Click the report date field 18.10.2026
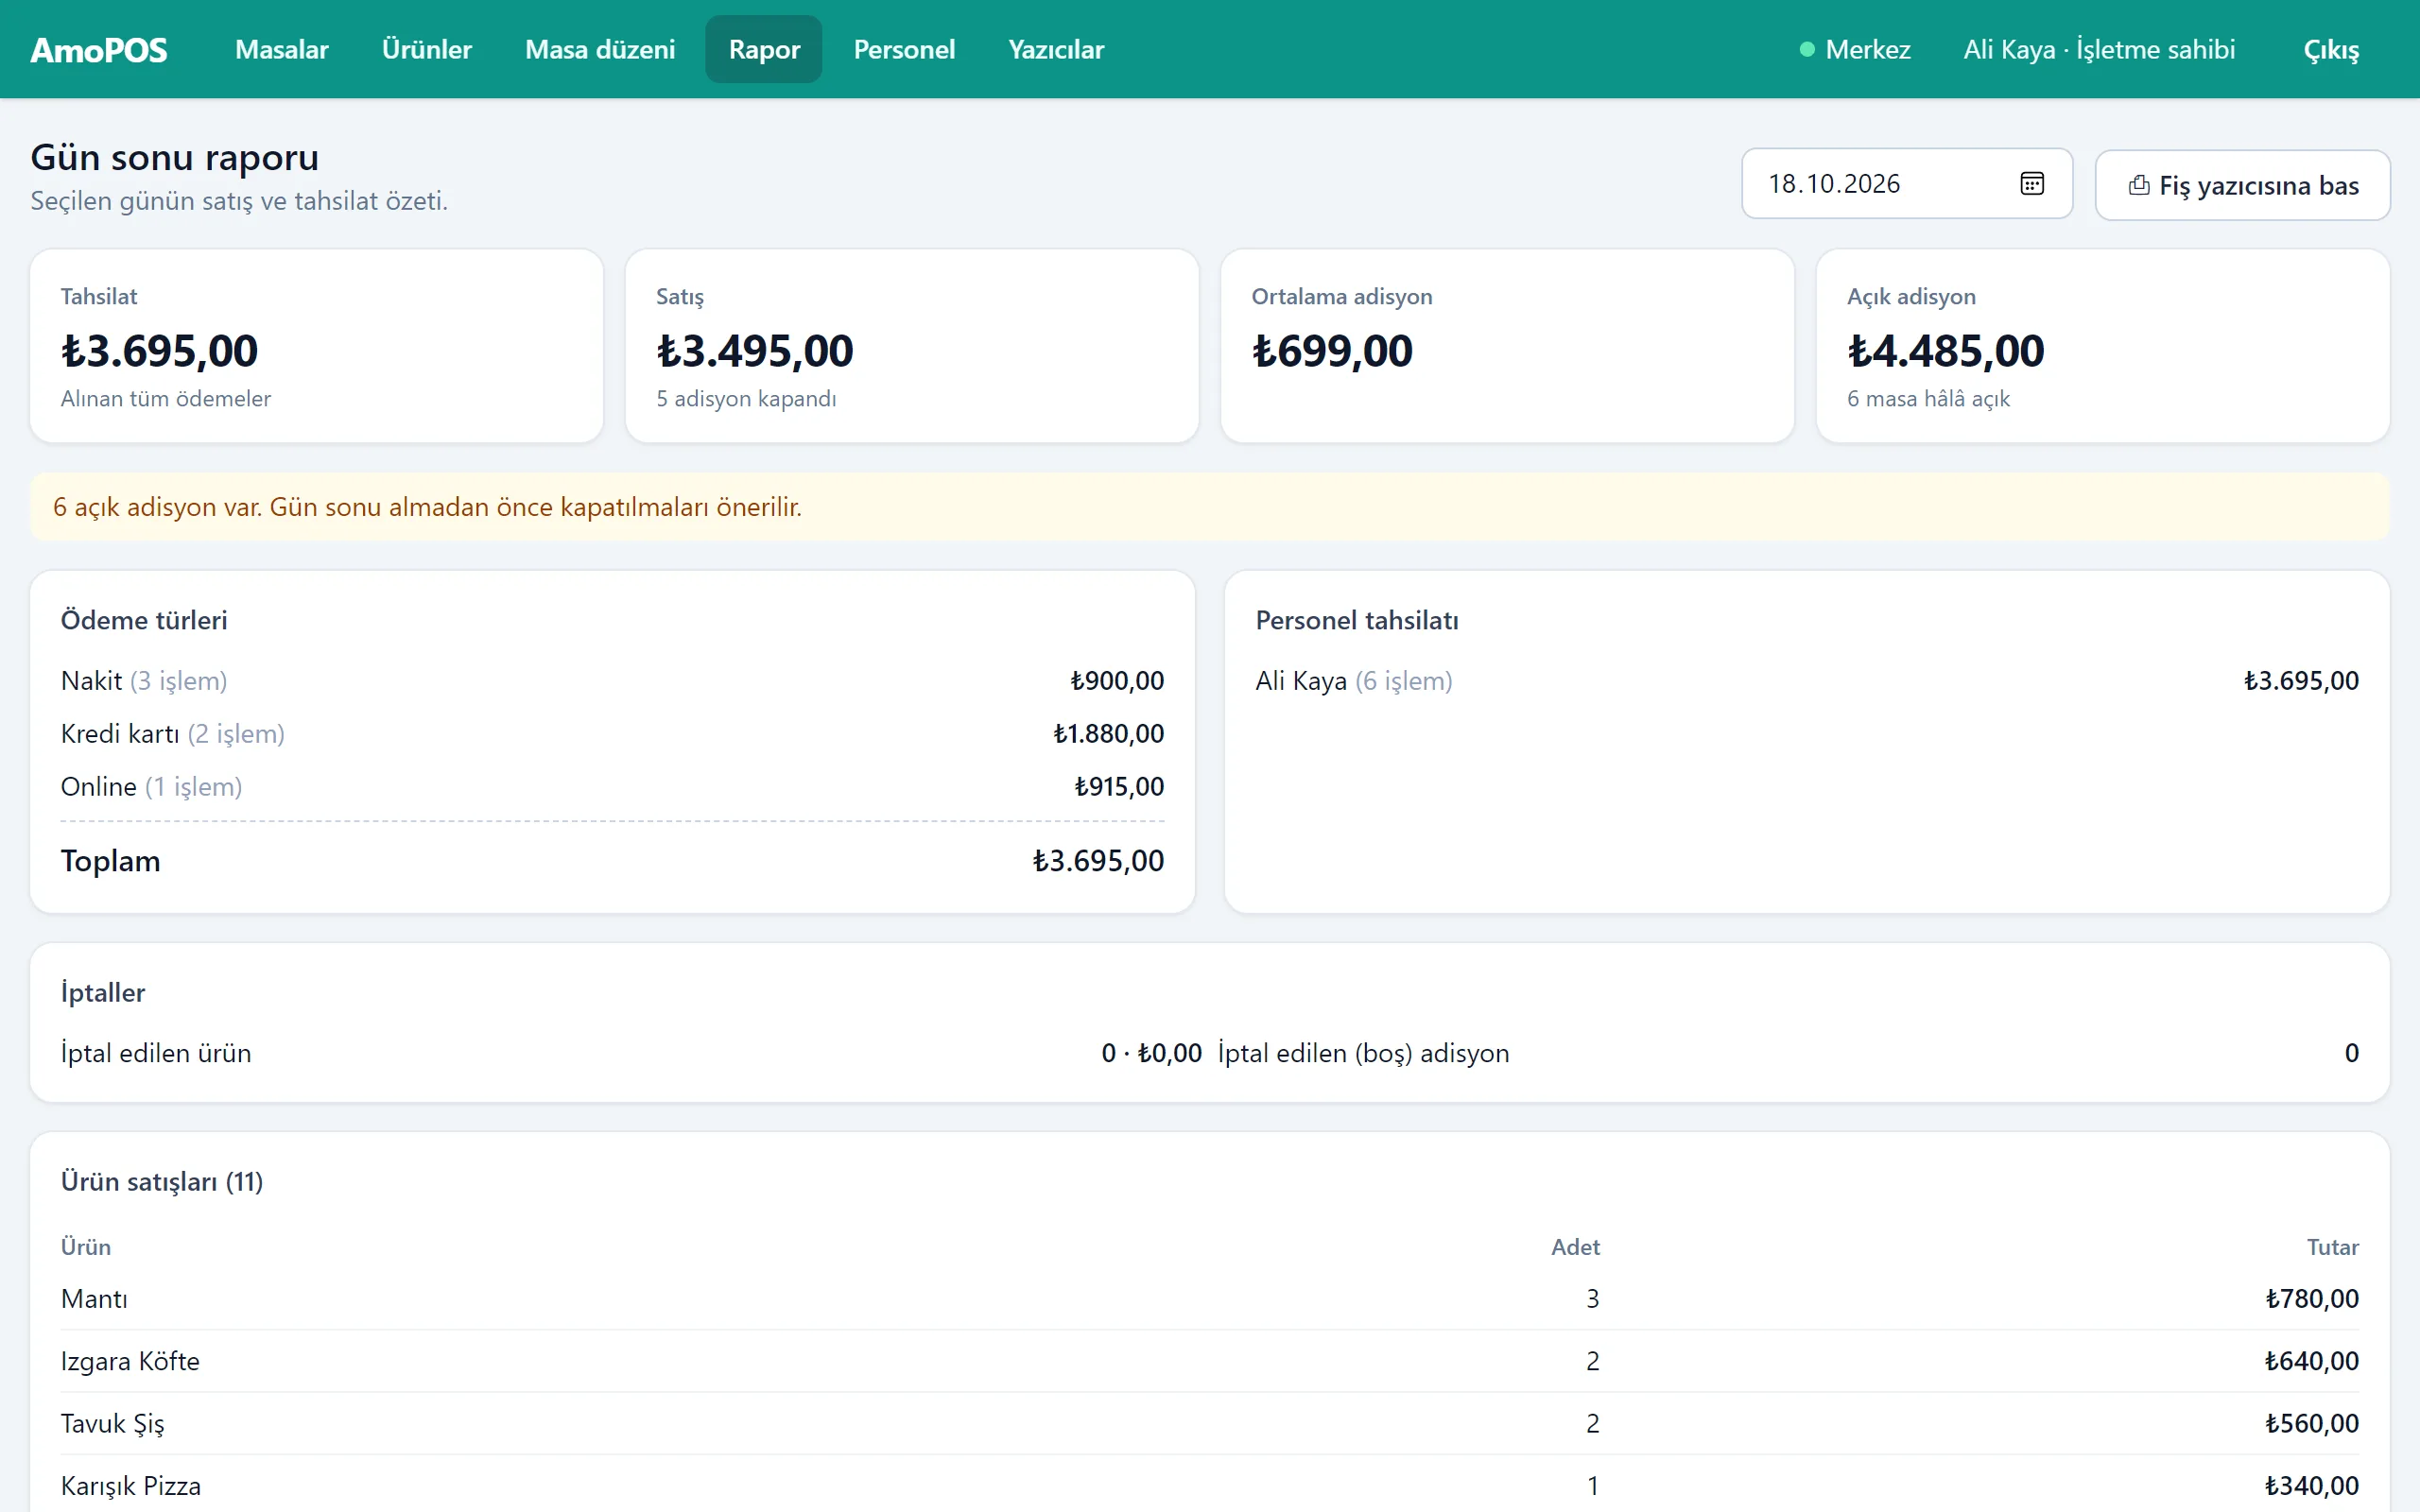2420x1512 pixels. 1906,183
